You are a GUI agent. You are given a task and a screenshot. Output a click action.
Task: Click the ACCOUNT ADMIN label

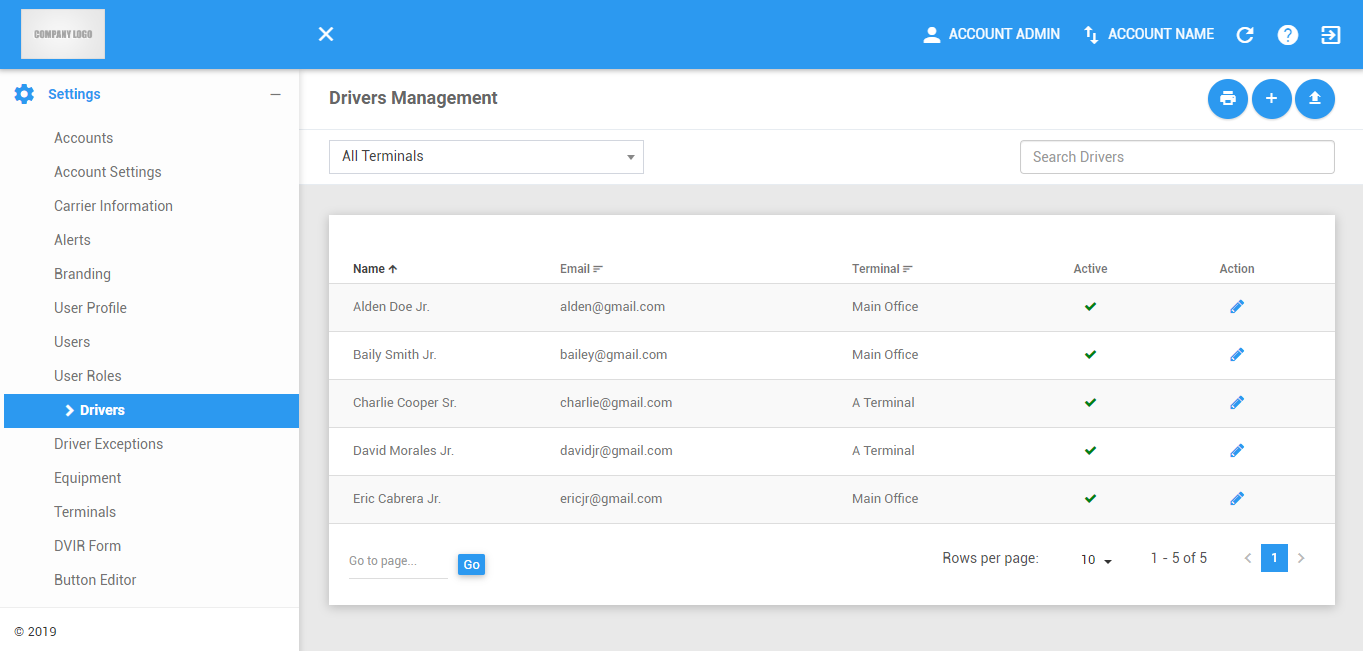[1004, 34]
